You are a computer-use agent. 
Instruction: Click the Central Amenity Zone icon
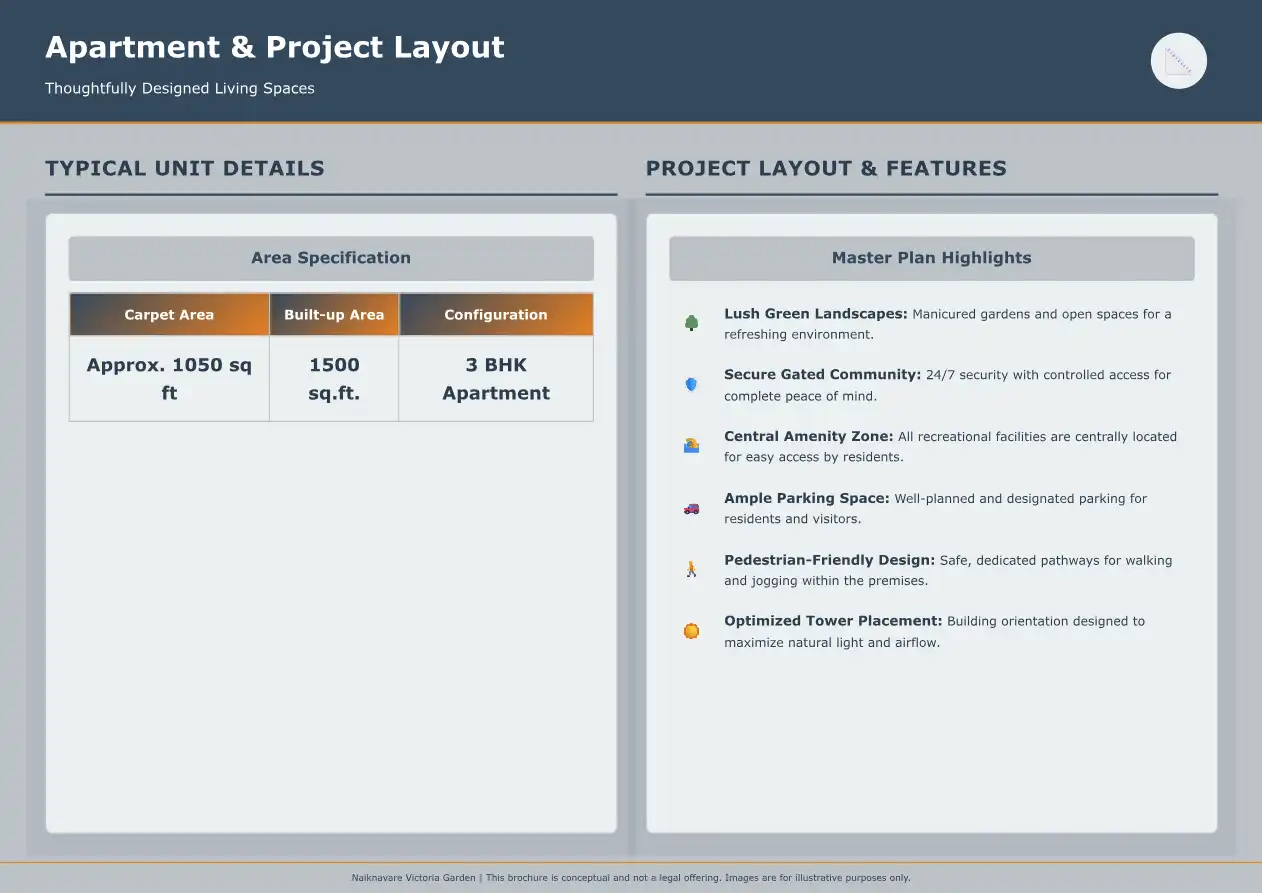pyautogui.click(x=691, y=446)
